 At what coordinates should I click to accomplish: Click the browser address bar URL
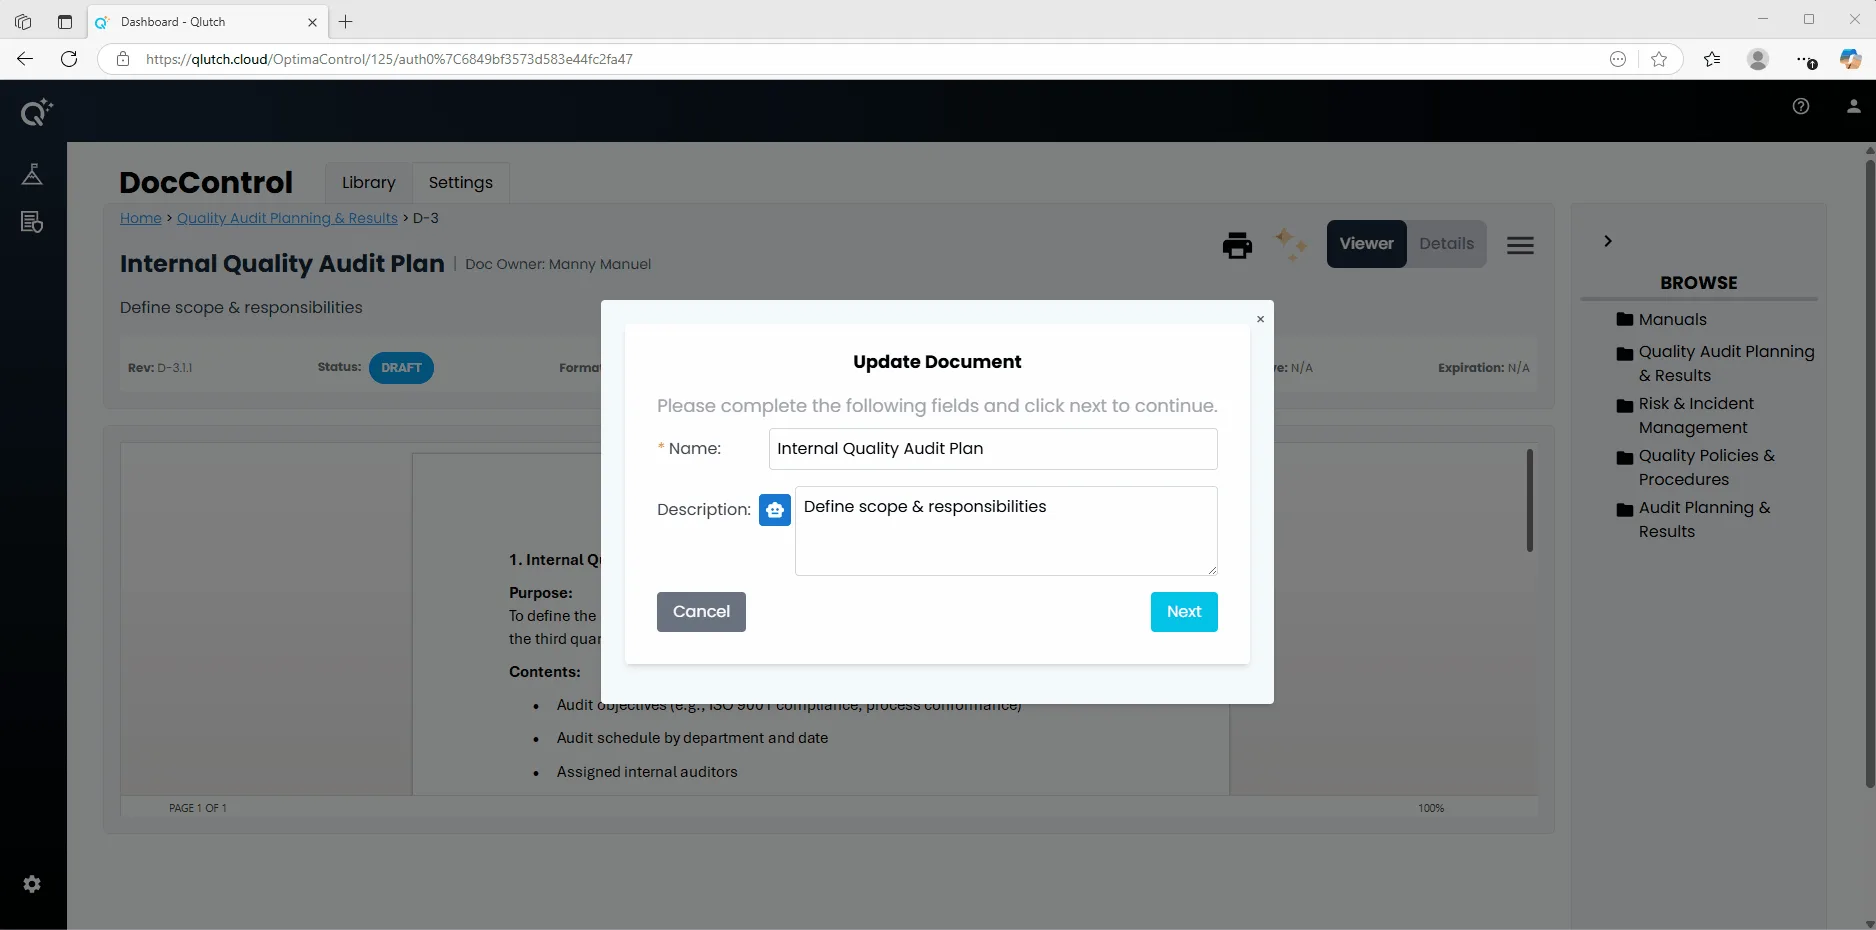tap(389, 59)
